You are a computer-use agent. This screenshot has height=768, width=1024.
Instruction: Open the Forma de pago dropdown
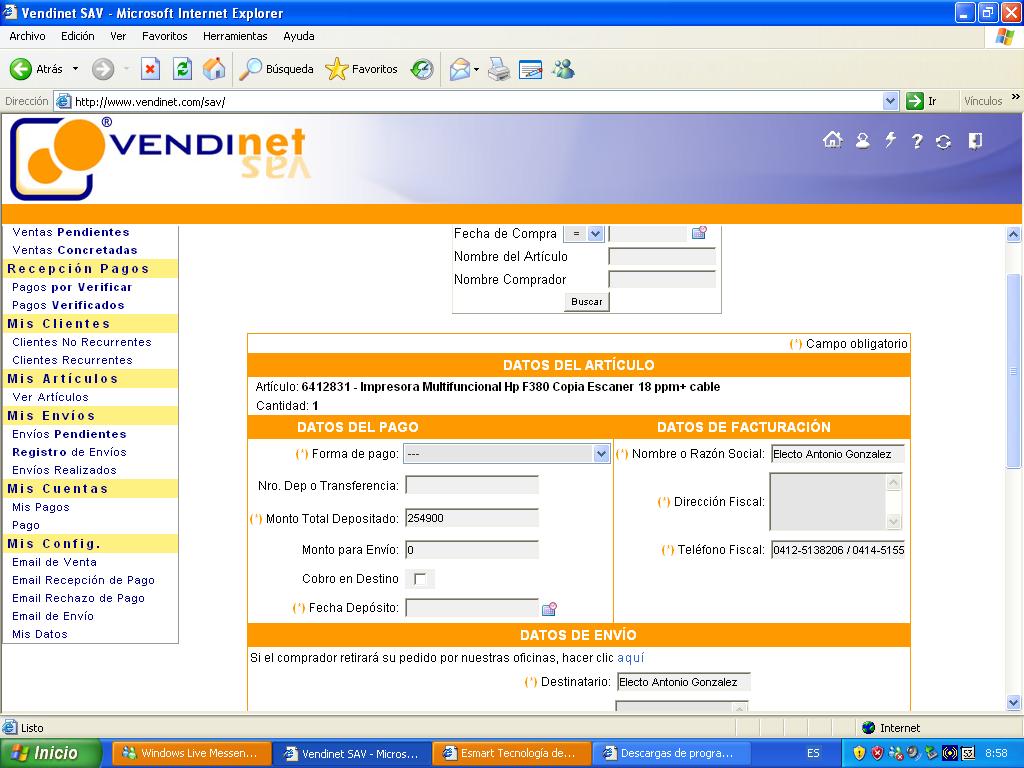[x=507, y=454]
